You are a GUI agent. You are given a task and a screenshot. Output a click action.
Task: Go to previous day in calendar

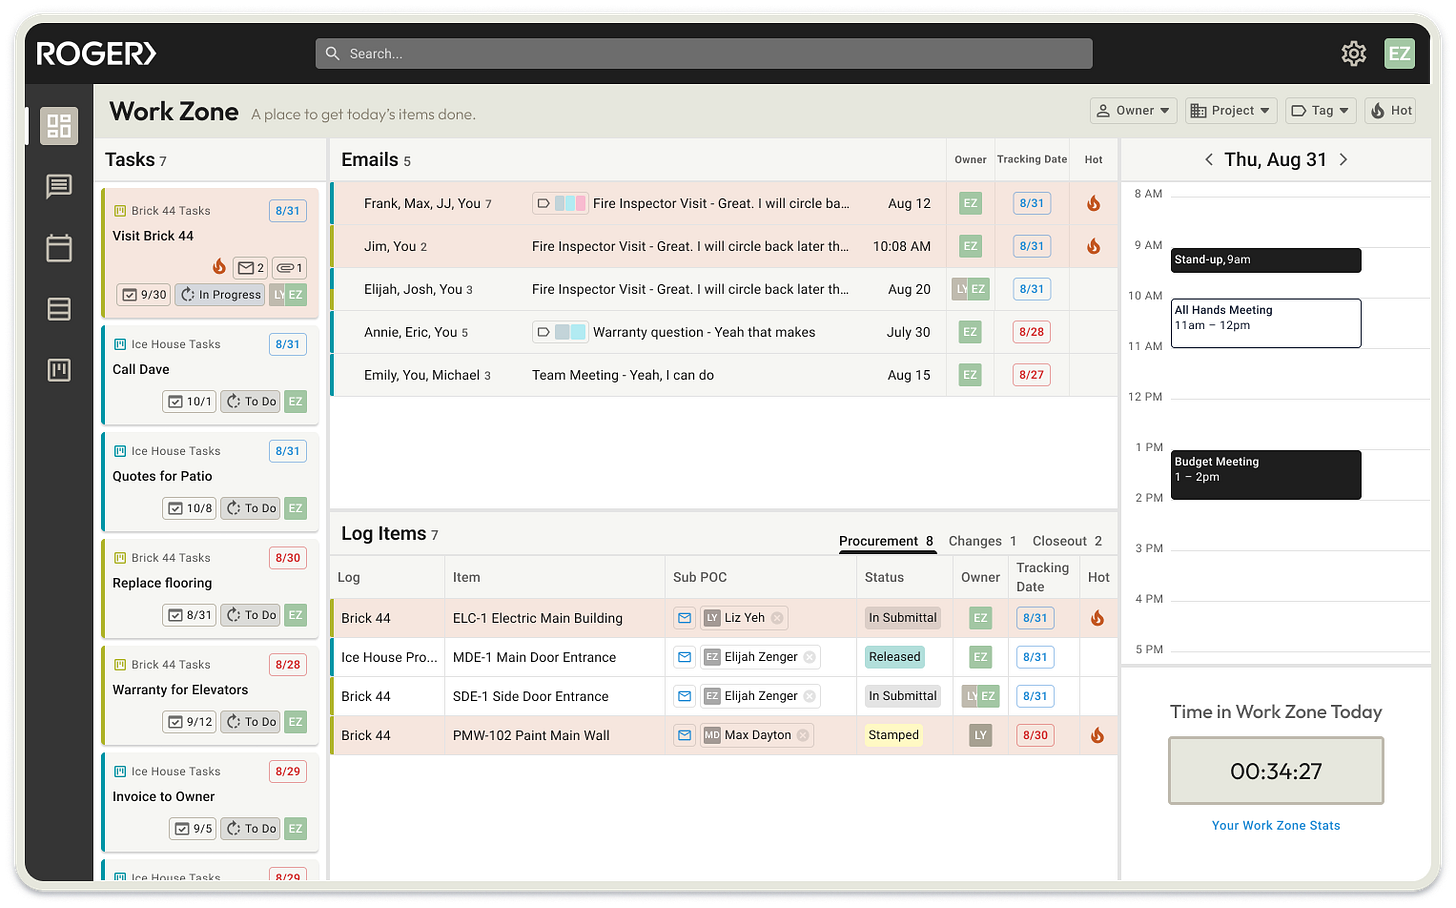(x=1209, y=160)
